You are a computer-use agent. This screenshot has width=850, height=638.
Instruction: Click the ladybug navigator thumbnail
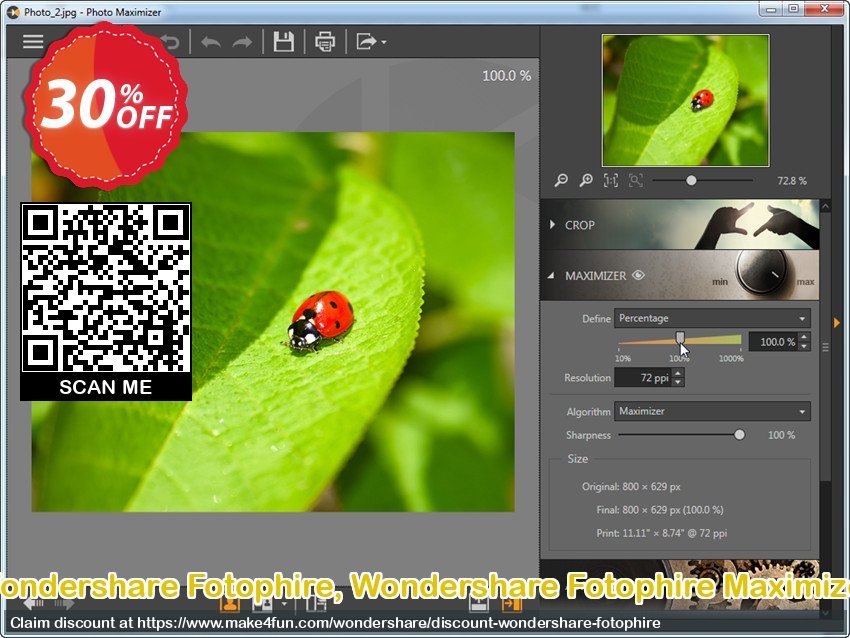pos(686,100)
